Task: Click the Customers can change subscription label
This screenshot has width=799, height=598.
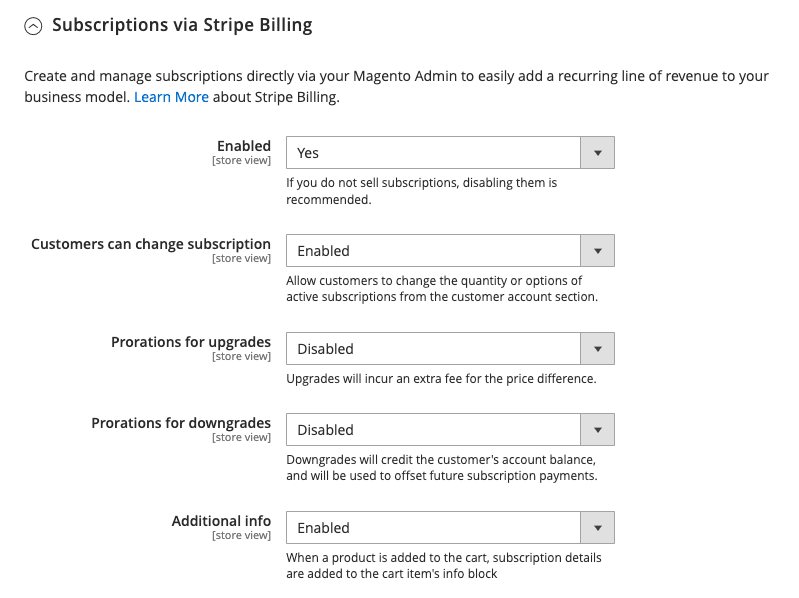Action: click(x=151, y=244)
